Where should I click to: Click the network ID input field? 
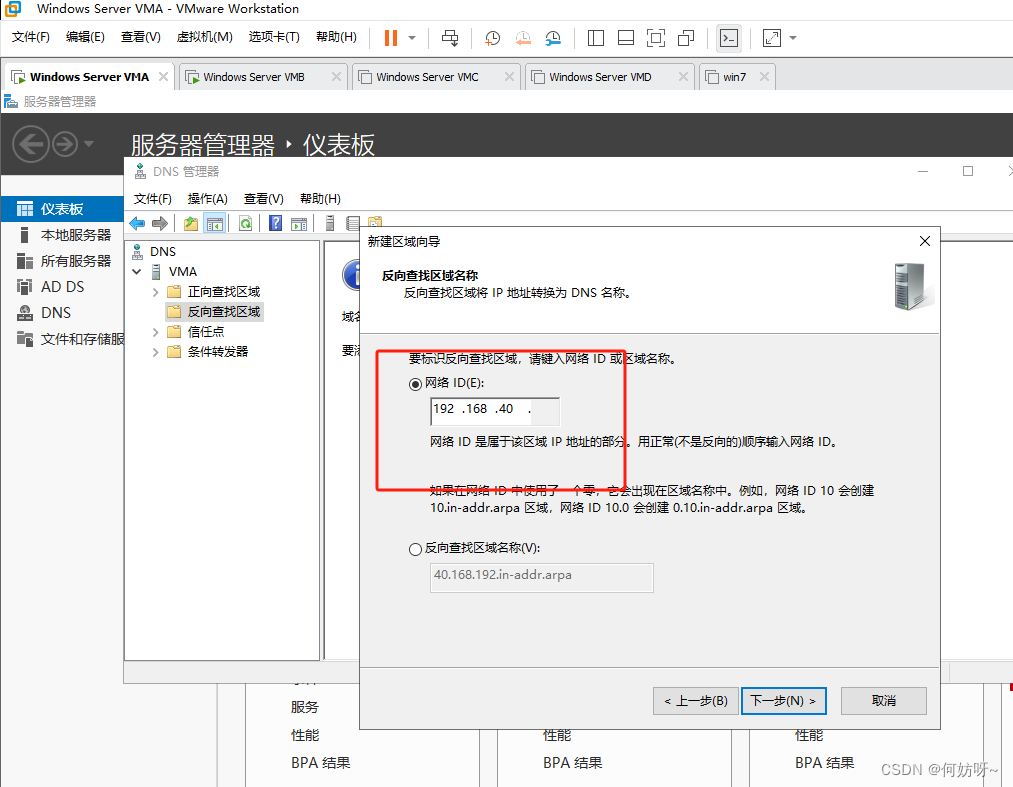tap(494, 410)
